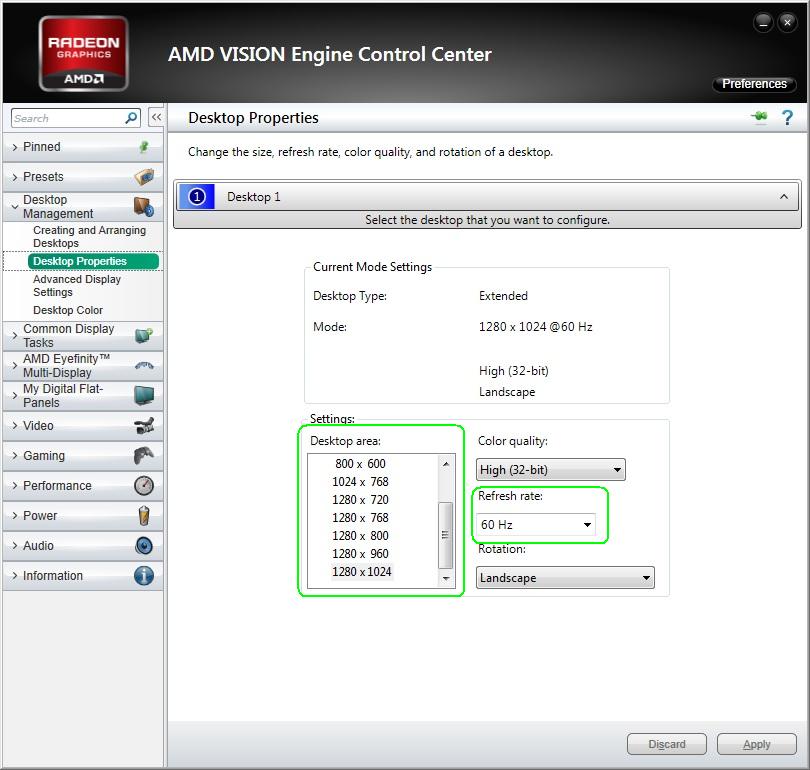
Task: Click the Information i icon
Action: tap(144, 575)
